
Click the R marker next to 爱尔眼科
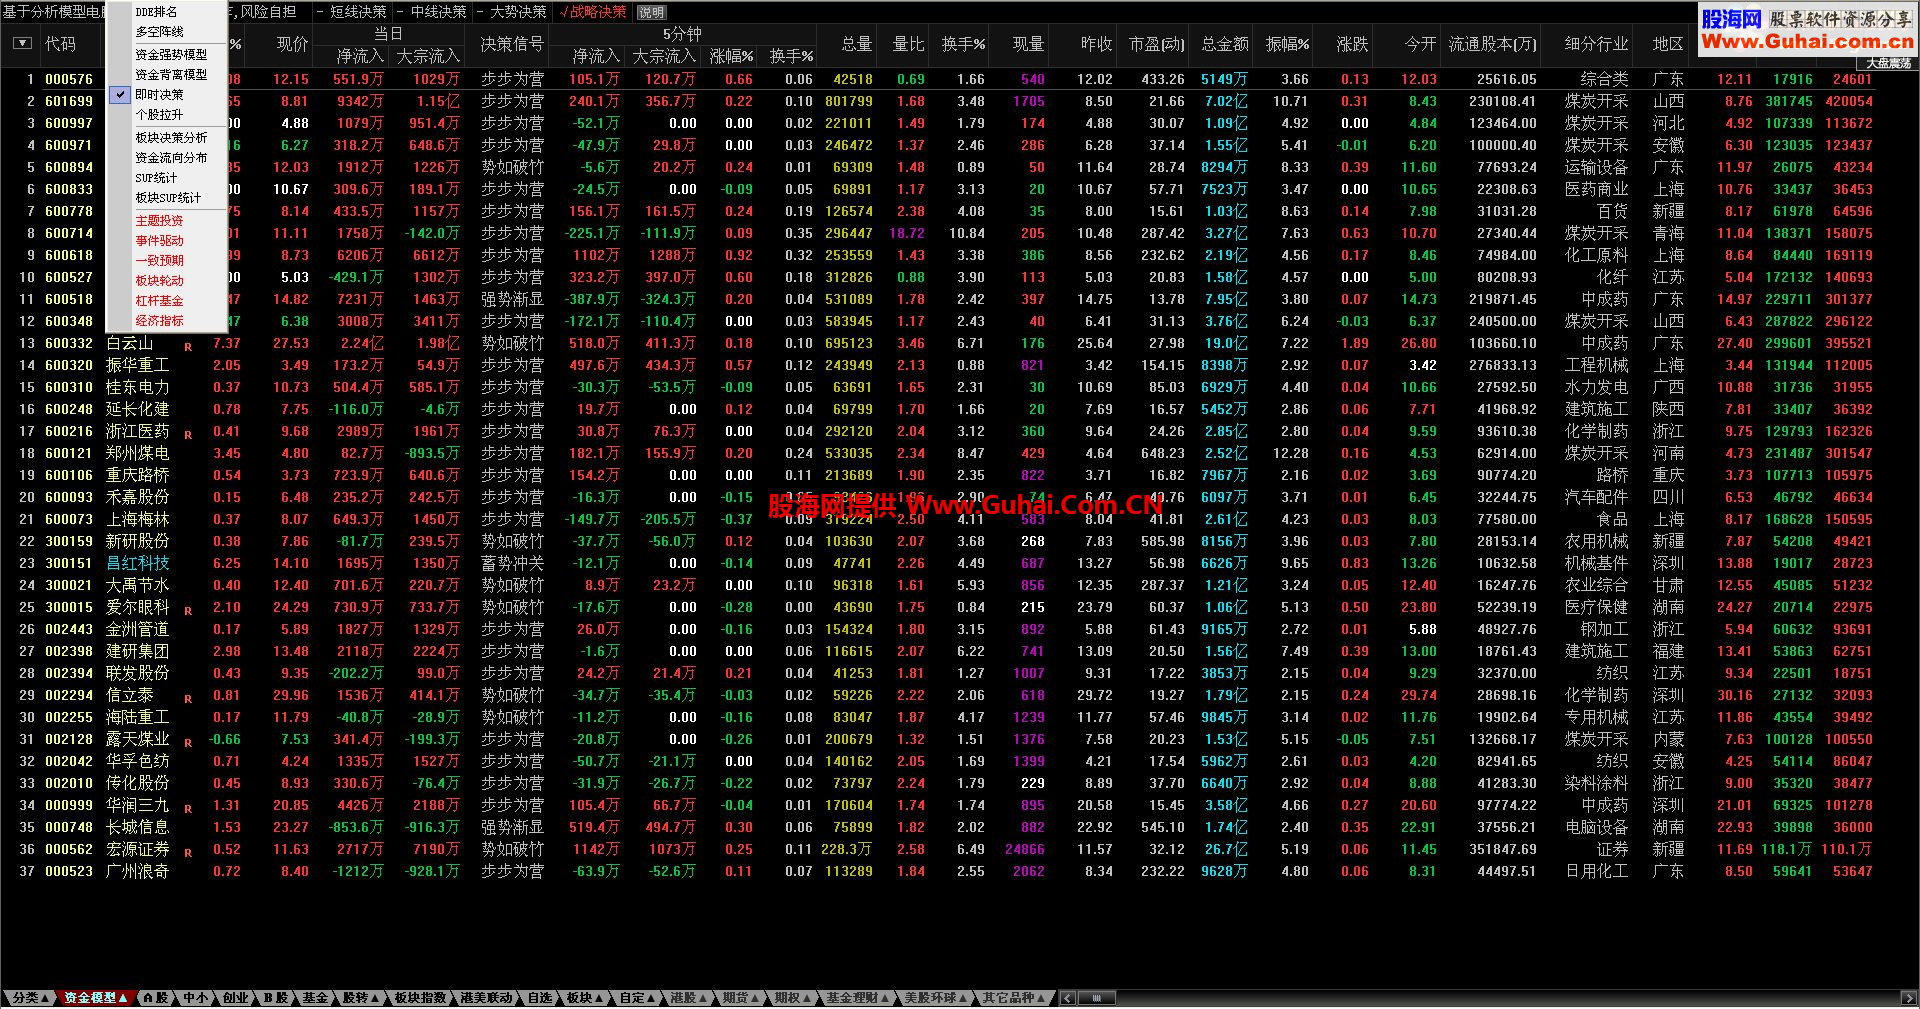pos(188,611)
